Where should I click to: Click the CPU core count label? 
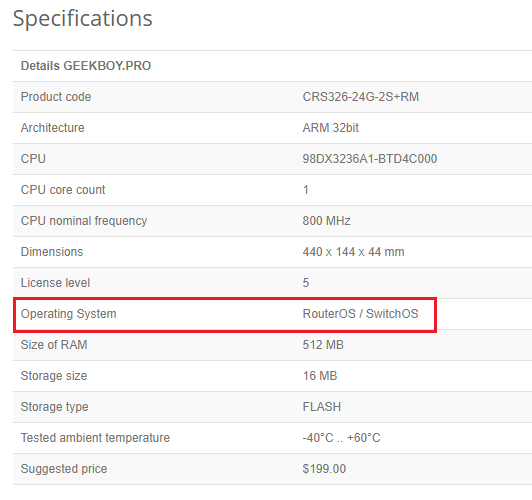pyautogui.click(x=63, y=190)
